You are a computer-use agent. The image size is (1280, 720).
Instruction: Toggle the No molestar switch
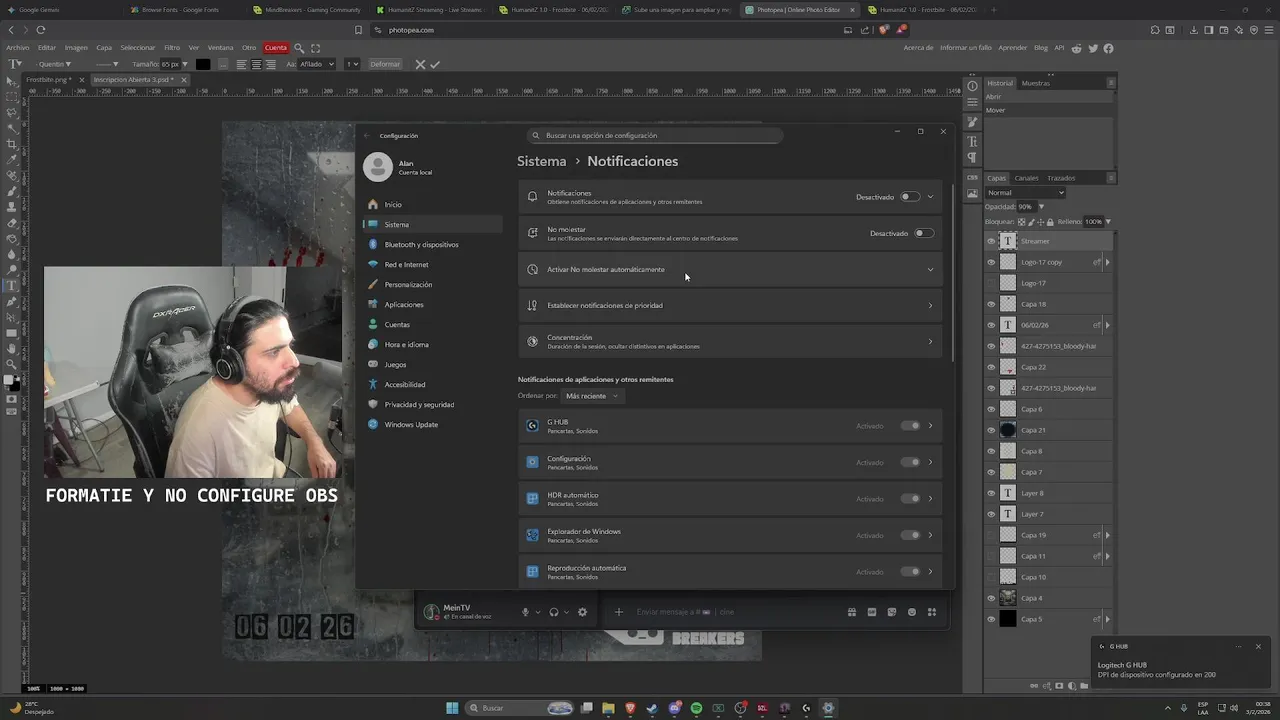pyautogui.click(x=923, y=233)
